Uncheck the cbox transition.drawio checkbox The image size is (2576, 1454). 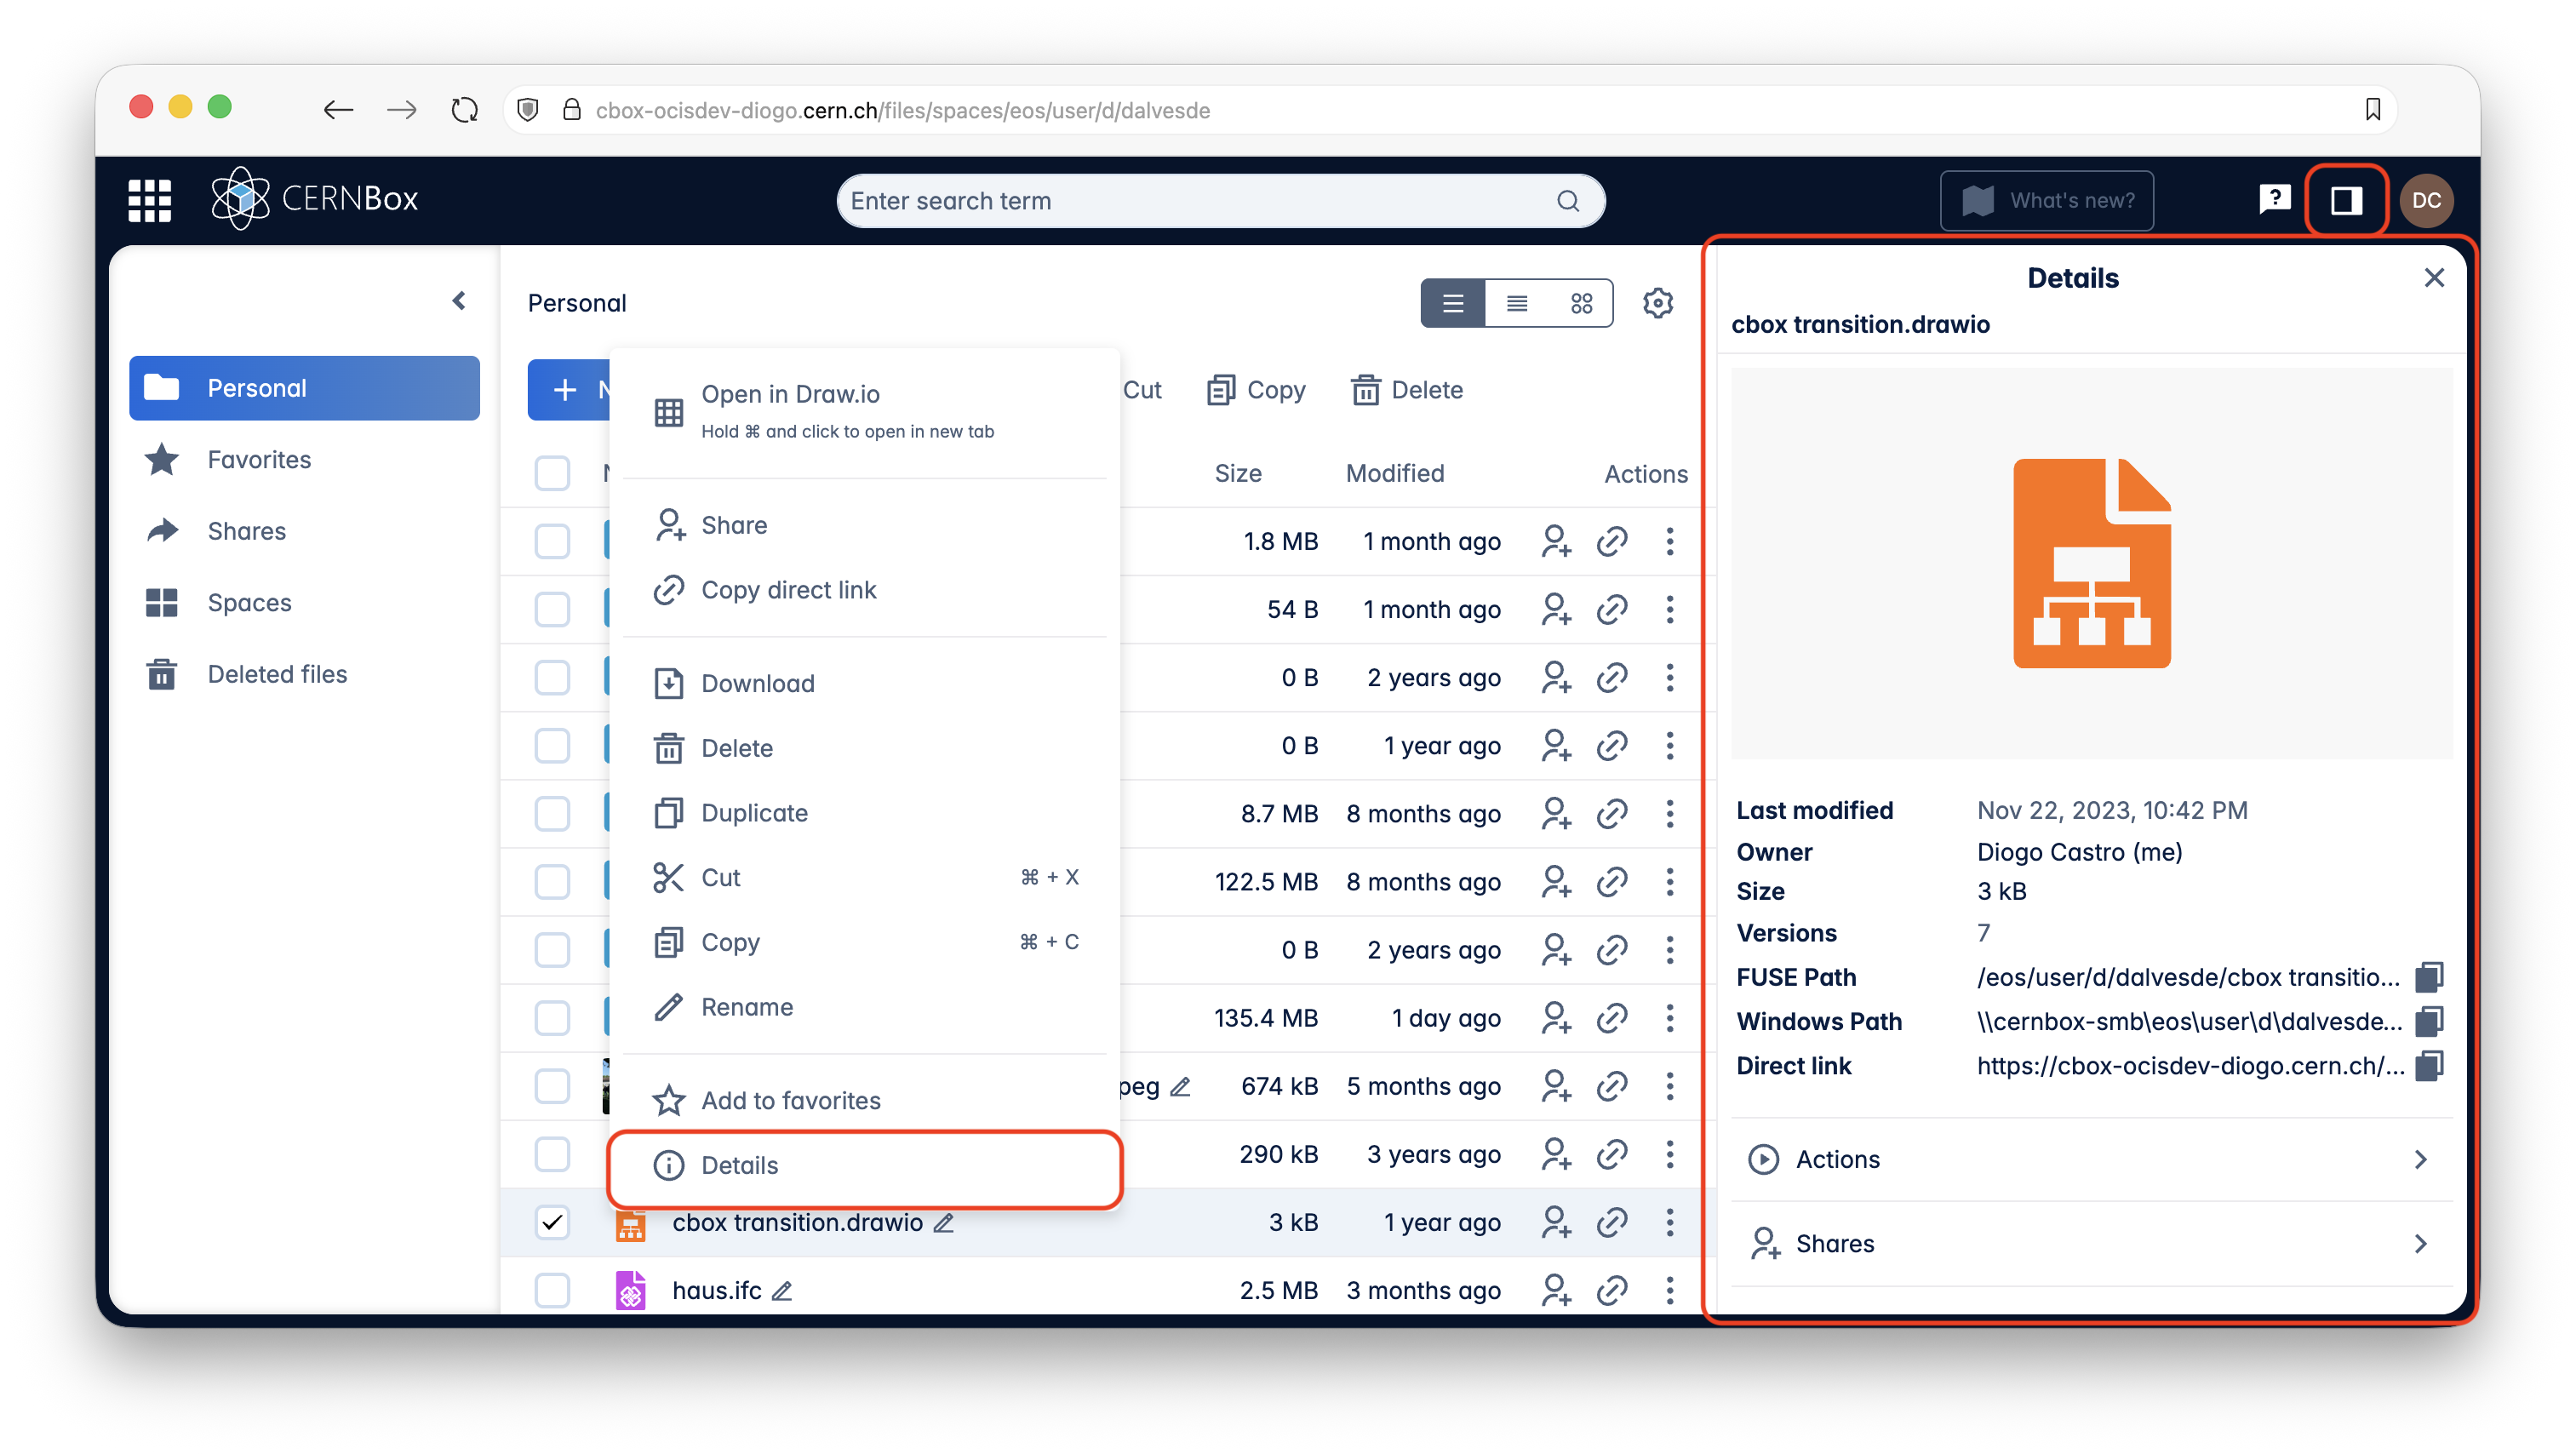(552, 1222)
